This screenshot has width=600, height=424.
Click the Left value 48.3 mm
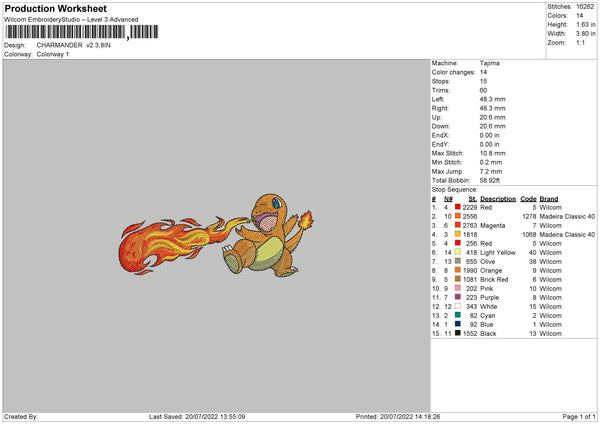[x=492, y=99]
